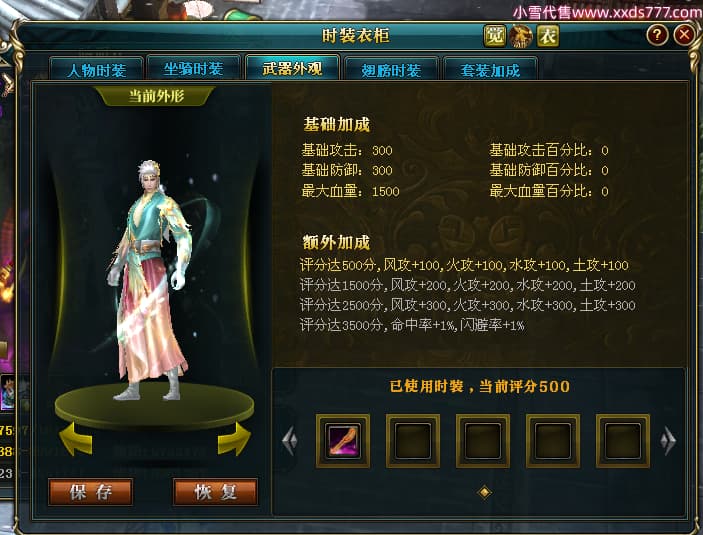Open the 翅膀时装 tab
703x535 pixels.
391,70
